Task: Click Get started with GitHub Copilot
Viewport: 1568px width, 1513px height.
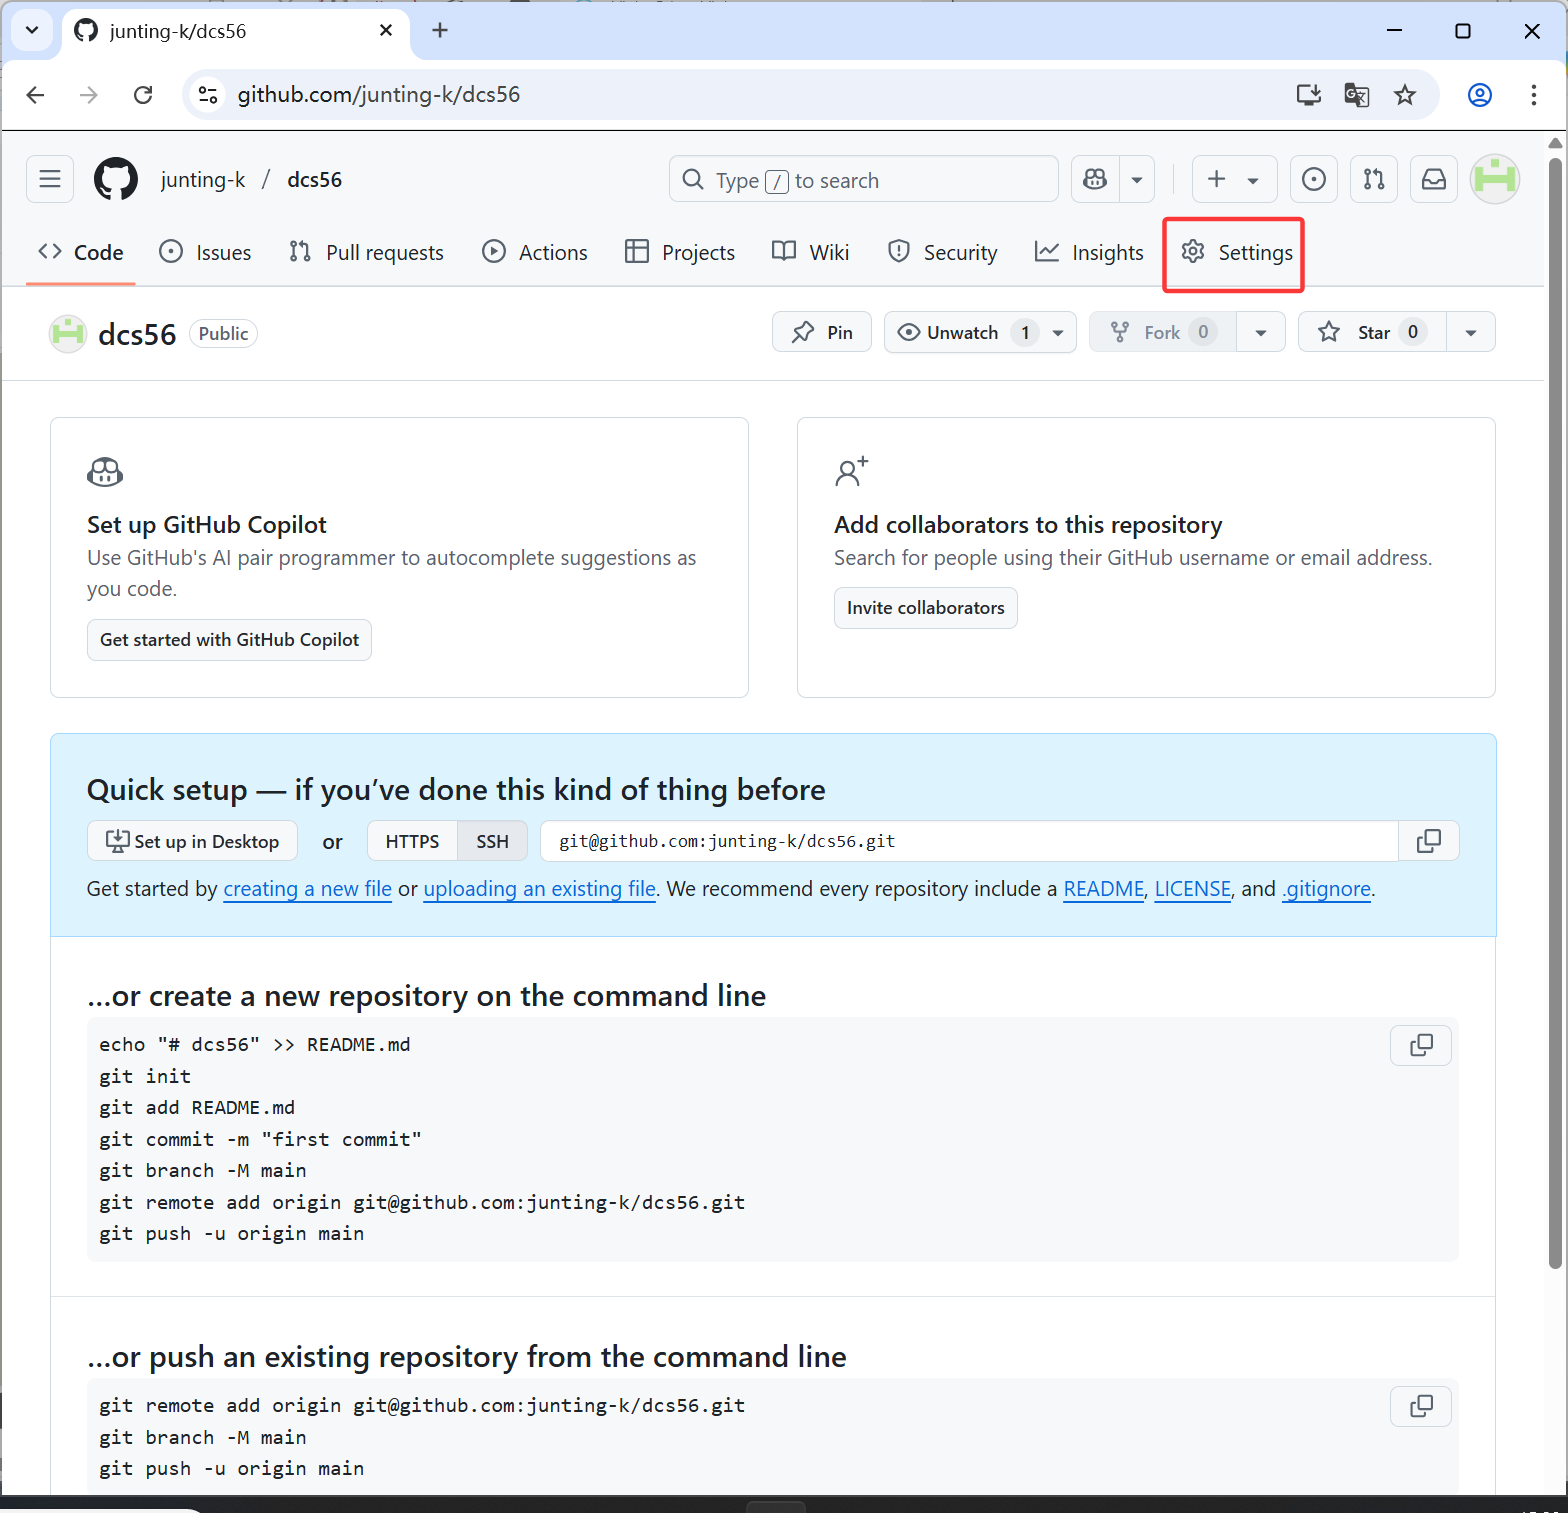Action: click(x=229, y=640)
